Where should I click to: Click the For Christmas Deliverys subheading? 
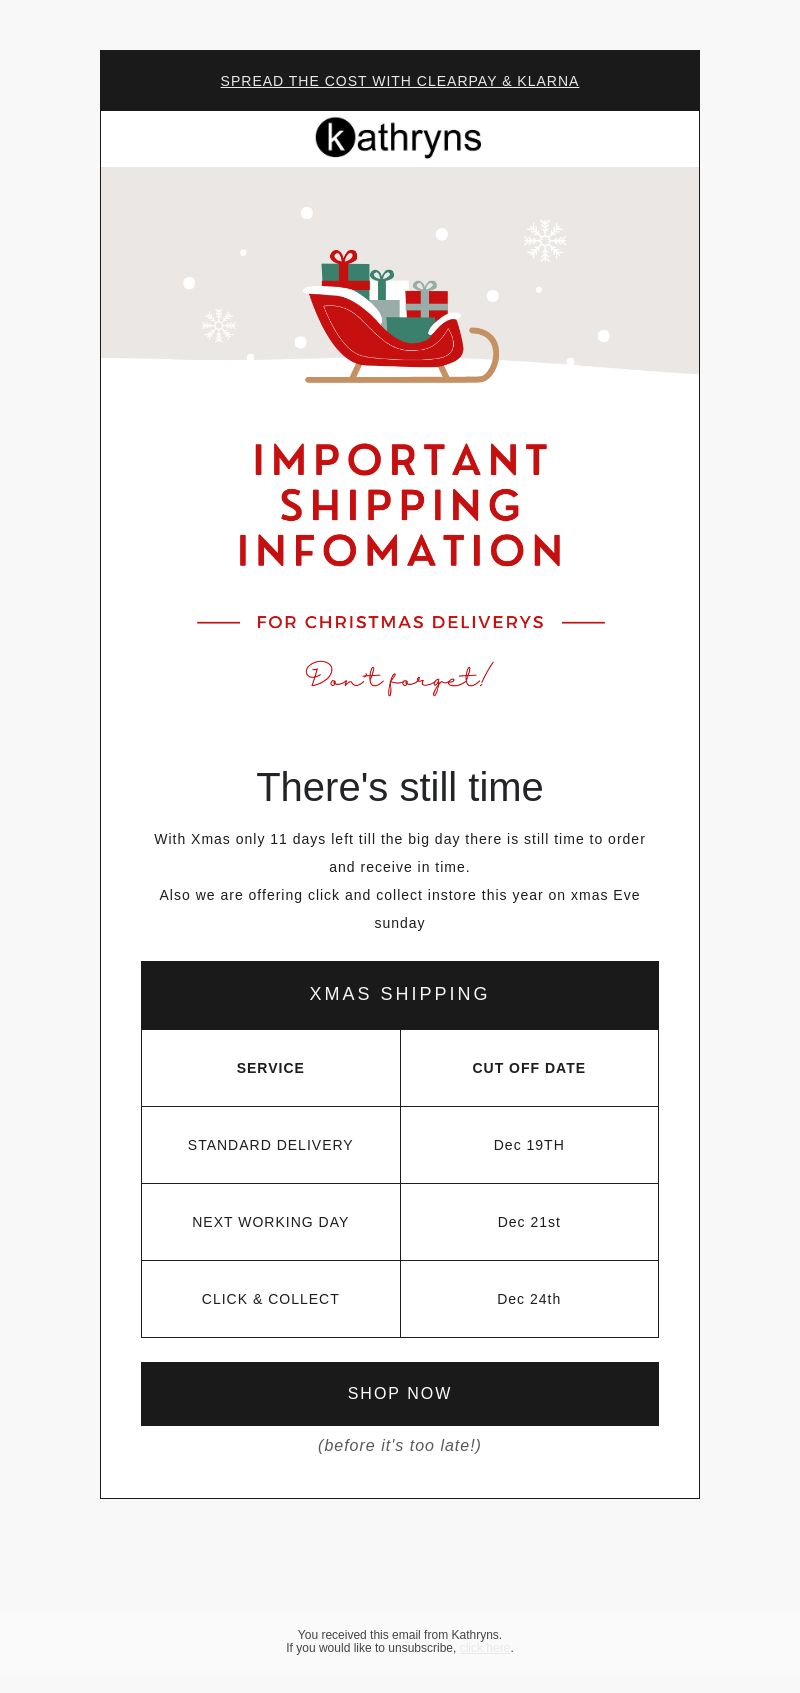[x=400, y=622]
